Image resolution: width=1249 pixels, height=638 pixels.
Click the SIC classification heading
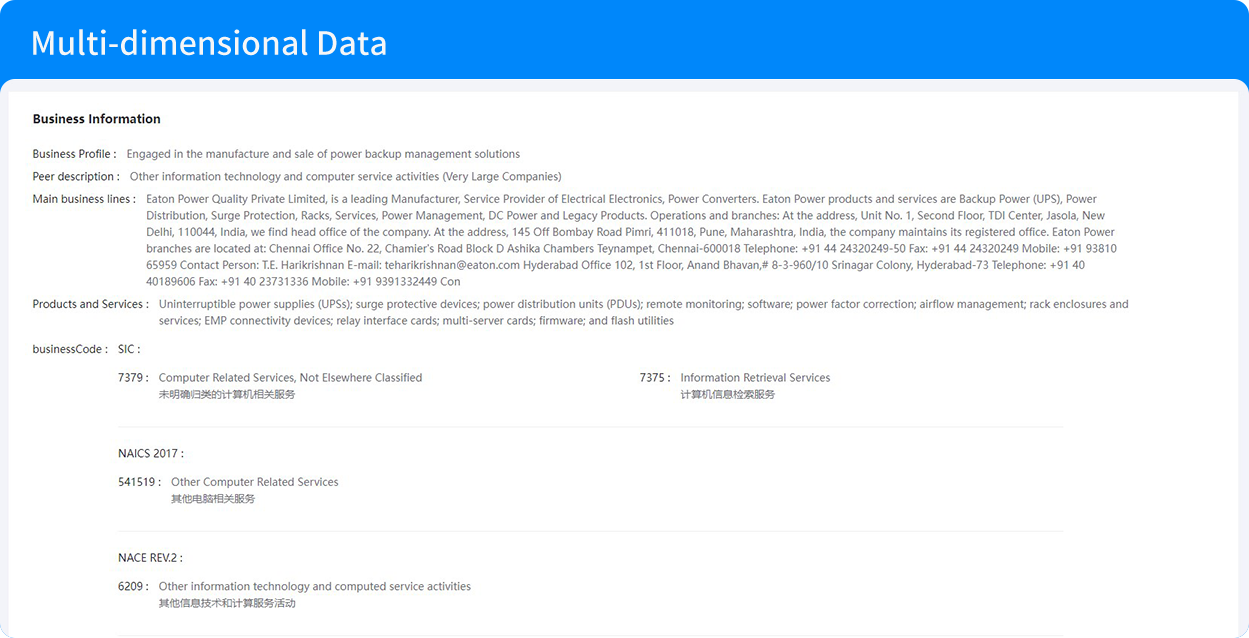[129, 349]
